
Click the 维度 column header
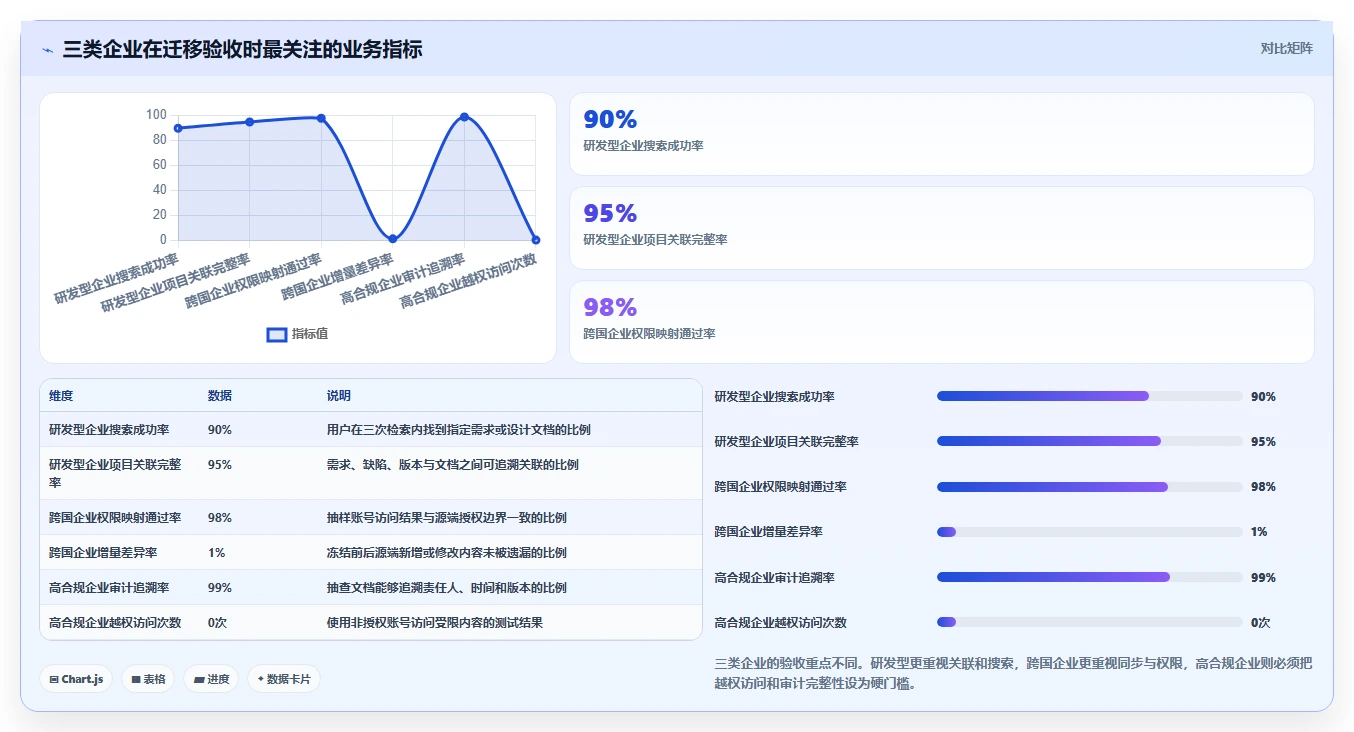click(61, 396)
